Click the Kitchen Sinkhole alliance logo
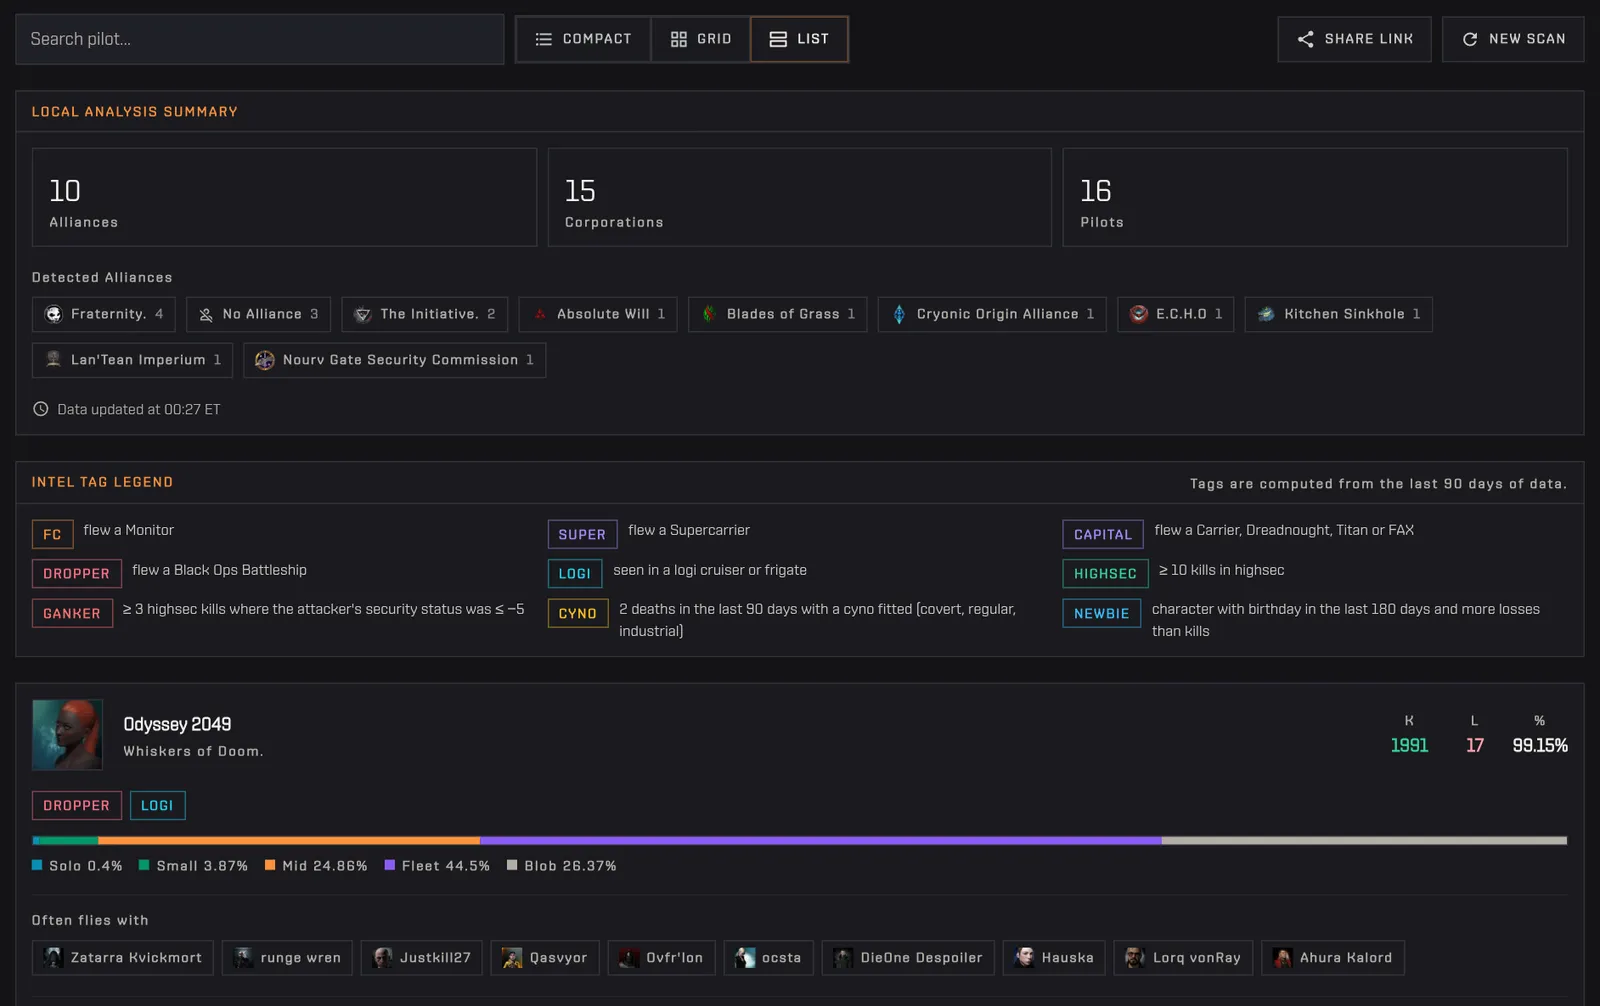This screenshot has height=1006, width=1600. [1266, 314]
